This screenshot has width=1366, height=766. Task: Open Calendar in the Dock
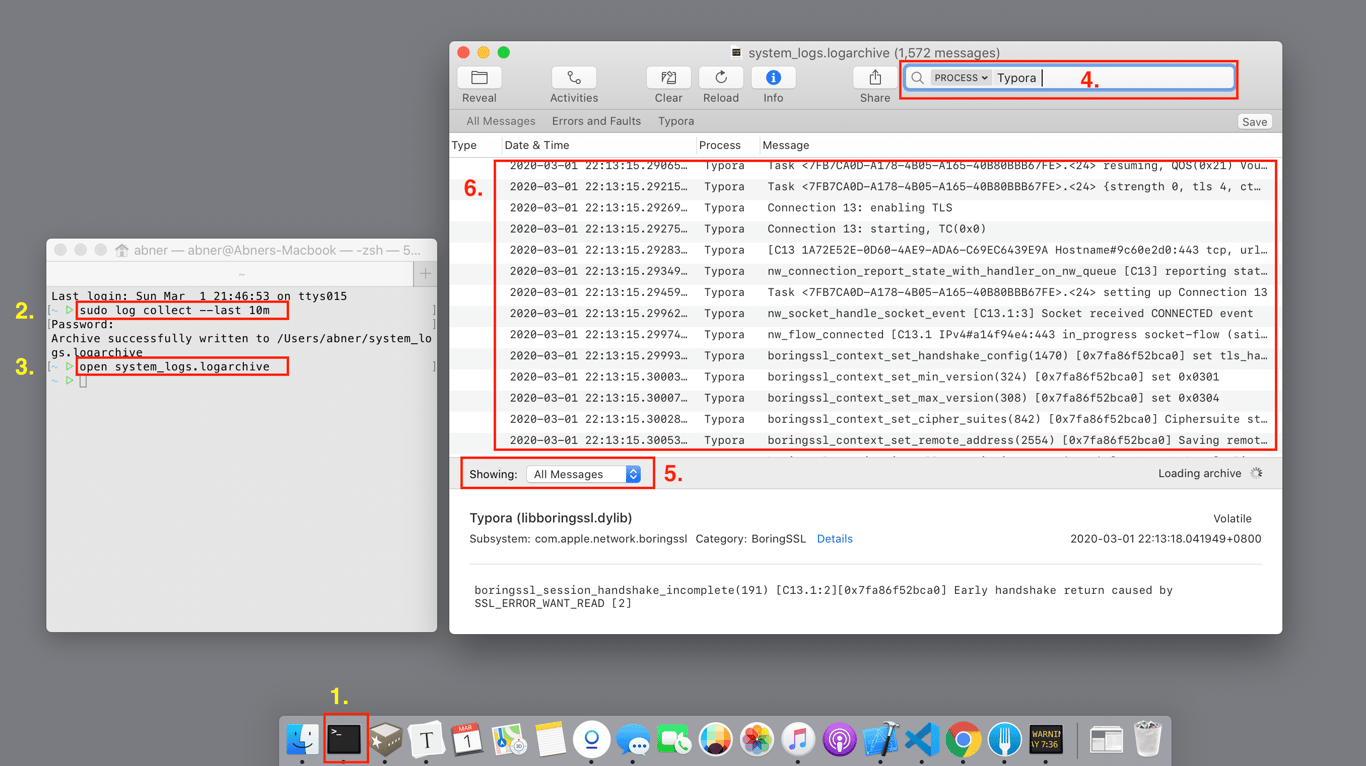coord(467,740)
